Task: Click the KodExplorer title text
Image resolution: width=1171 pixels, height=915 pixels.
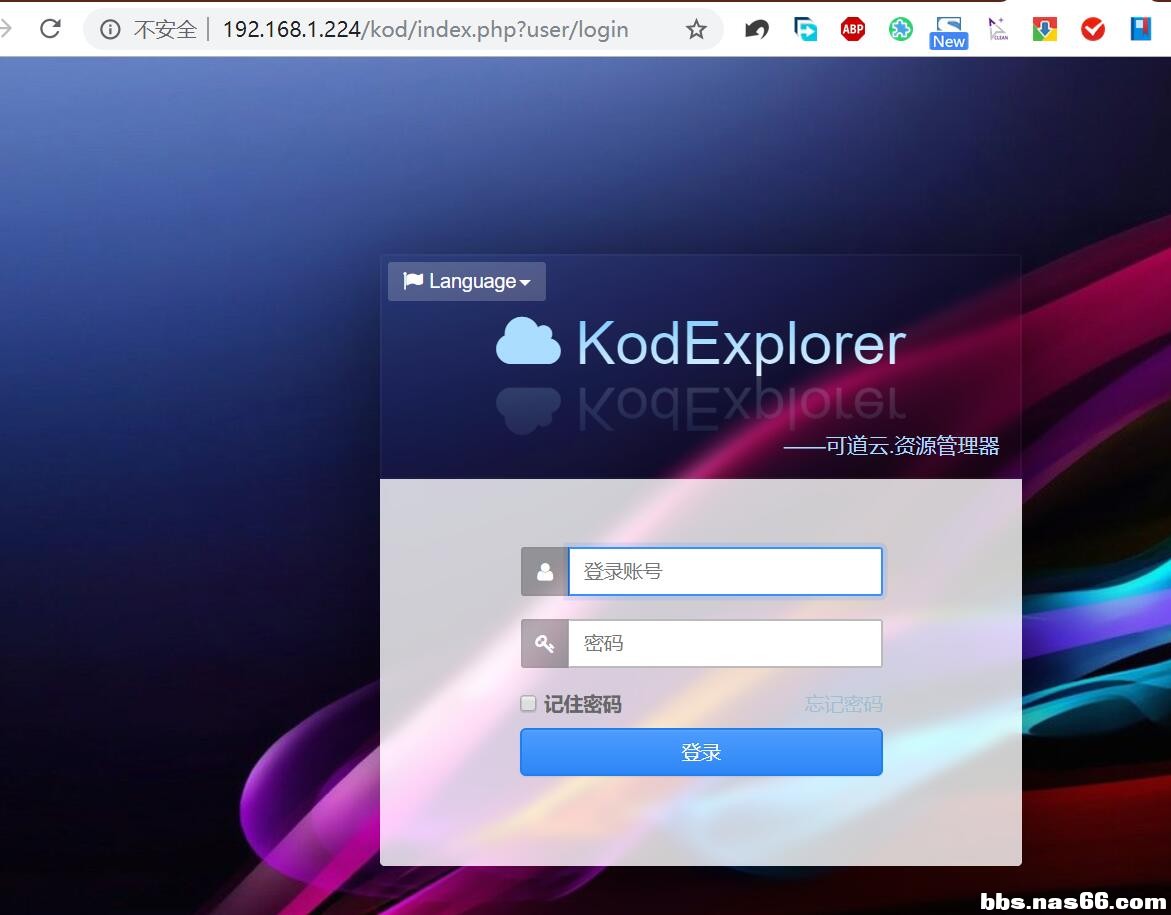Action: tap(741, 343)
